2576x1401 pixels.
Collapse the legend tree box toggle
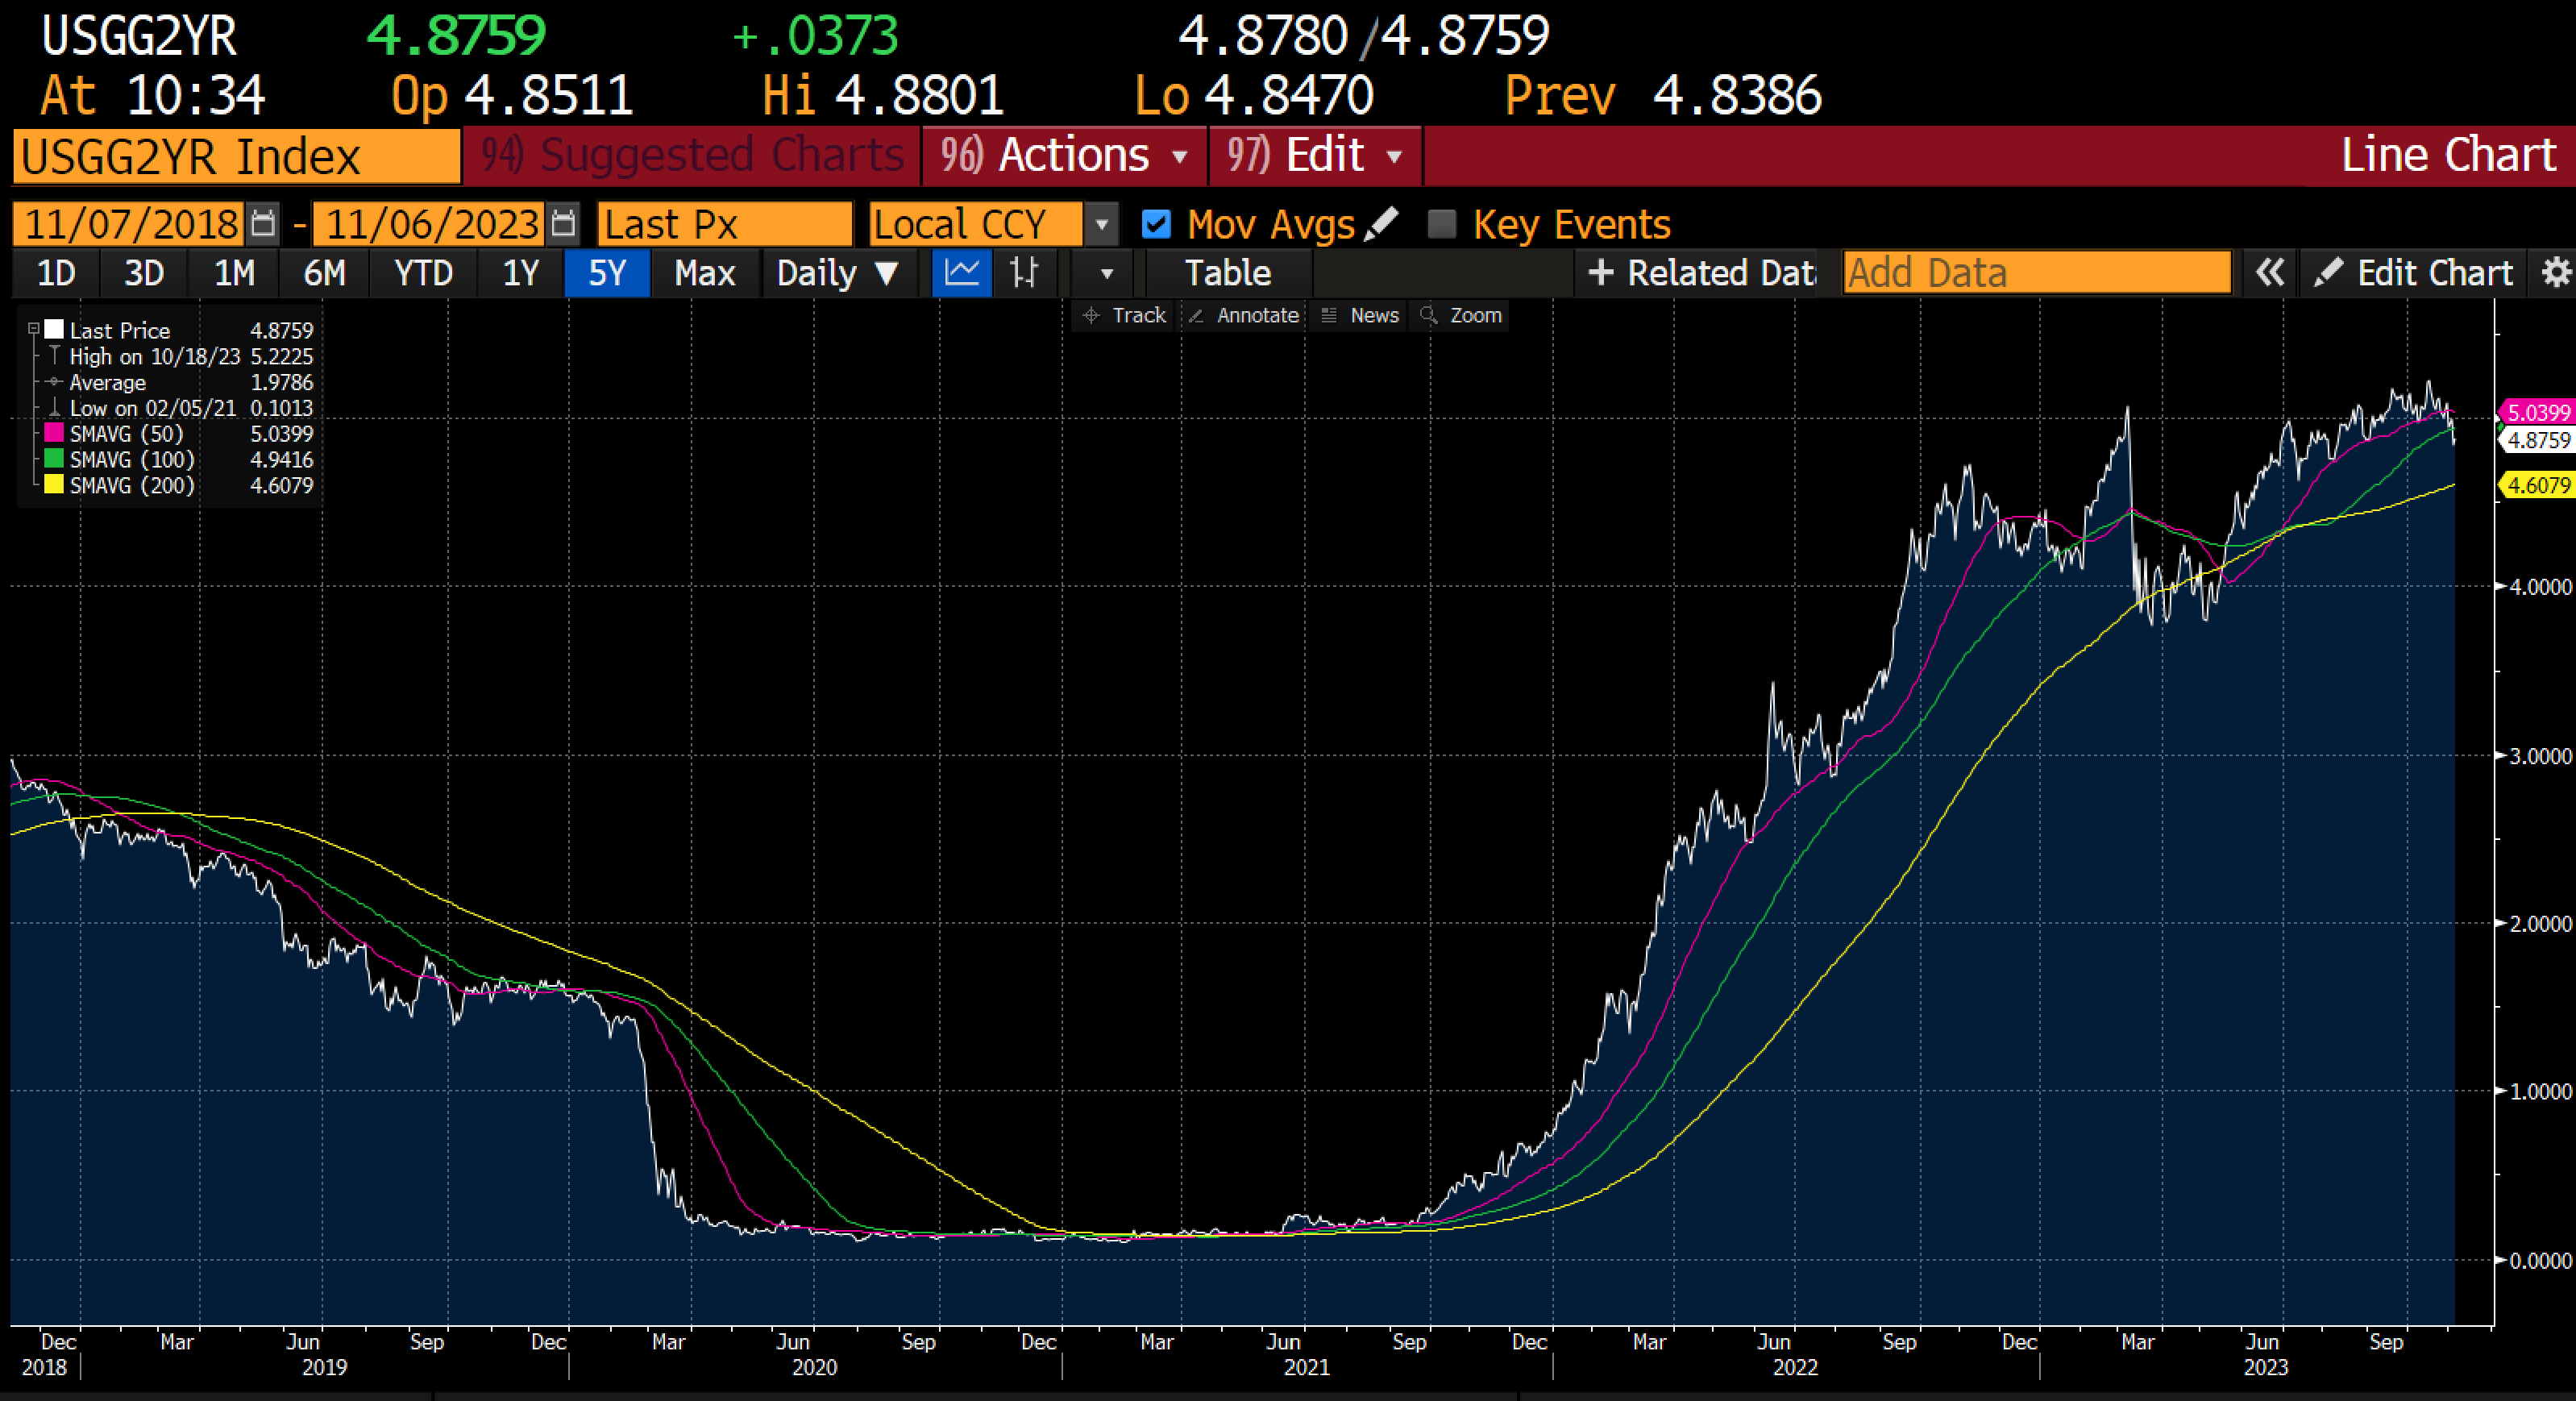[34, 329]
